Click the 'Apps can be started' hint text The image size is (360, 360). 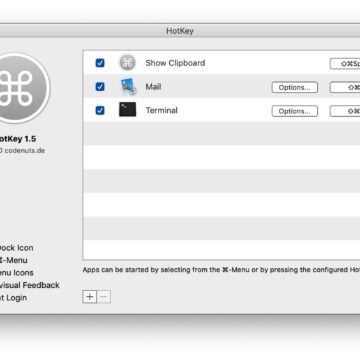(221, 270)
